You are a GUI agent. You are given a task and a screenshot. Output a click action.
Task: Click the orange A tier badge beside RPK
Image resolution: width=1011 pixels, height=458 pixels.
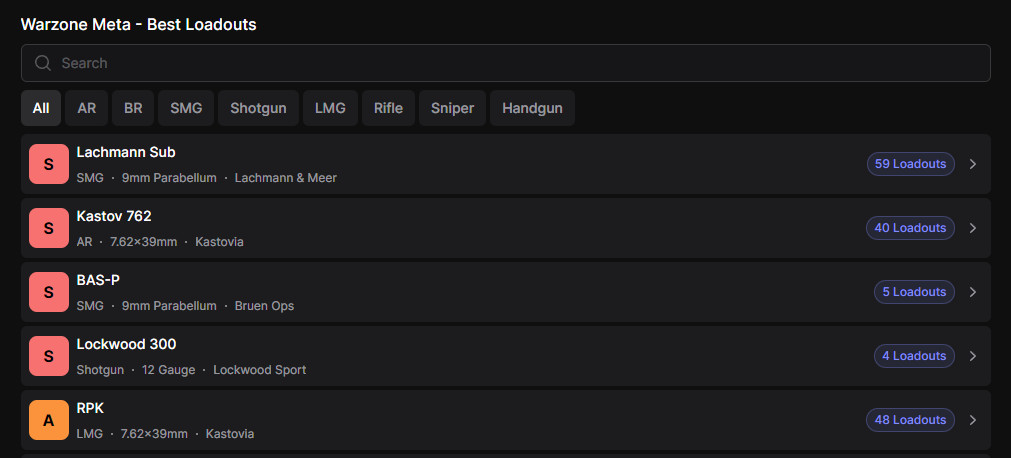pyautogui.click(x=48, y=420)
